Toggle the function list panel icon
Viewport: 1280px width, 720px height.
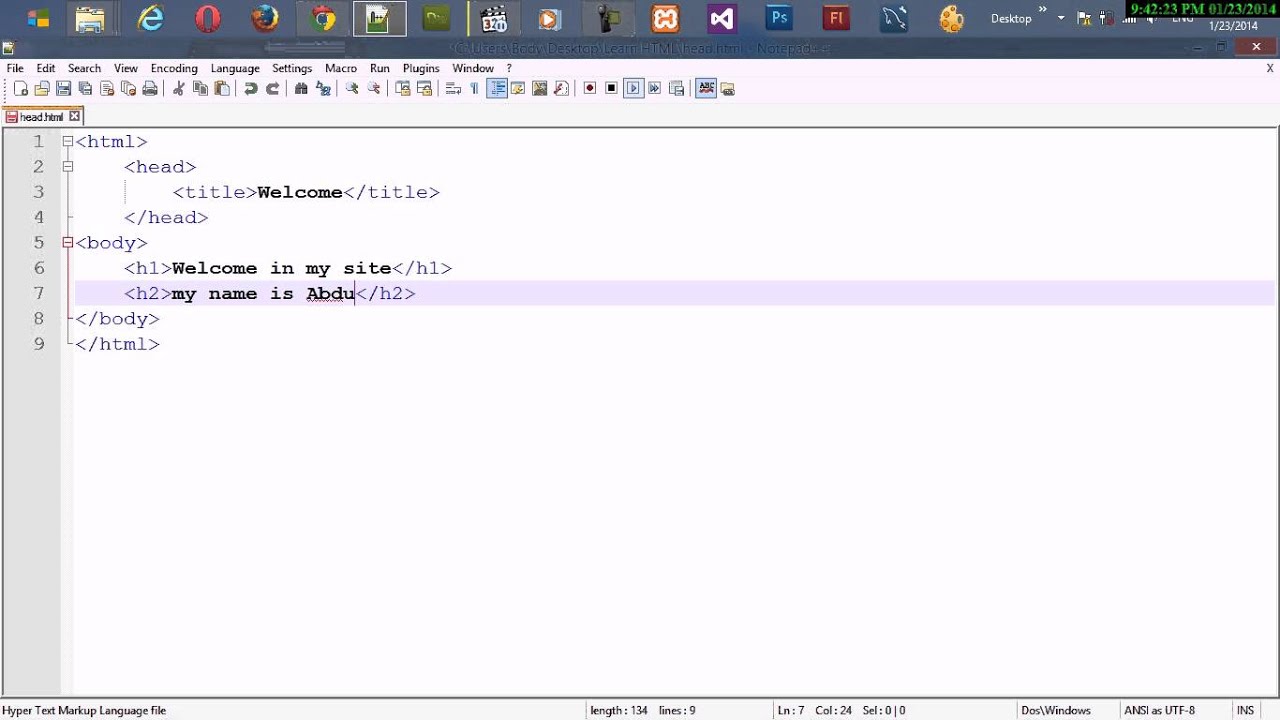pyautogui.click(x=562, y=89)
